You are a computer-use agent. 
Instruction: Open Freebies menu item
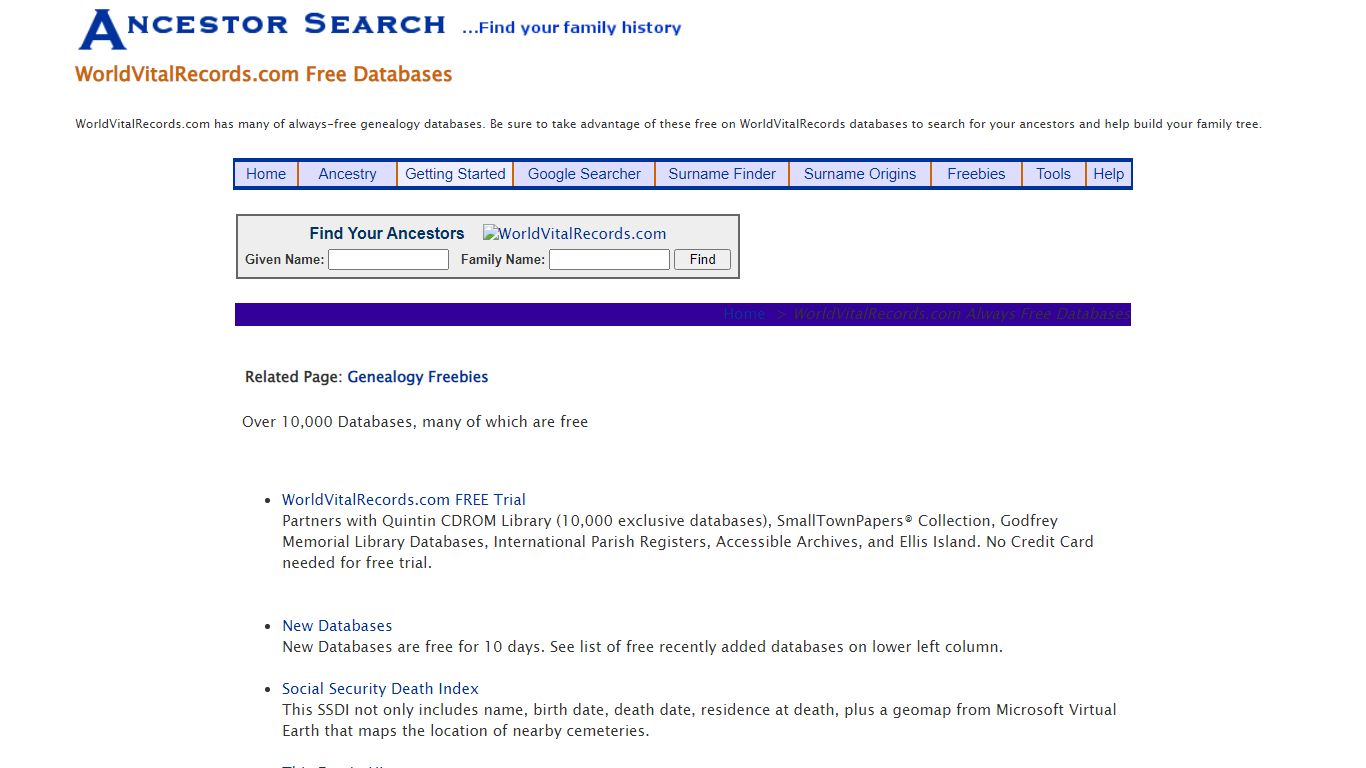(x=976, y=174)
